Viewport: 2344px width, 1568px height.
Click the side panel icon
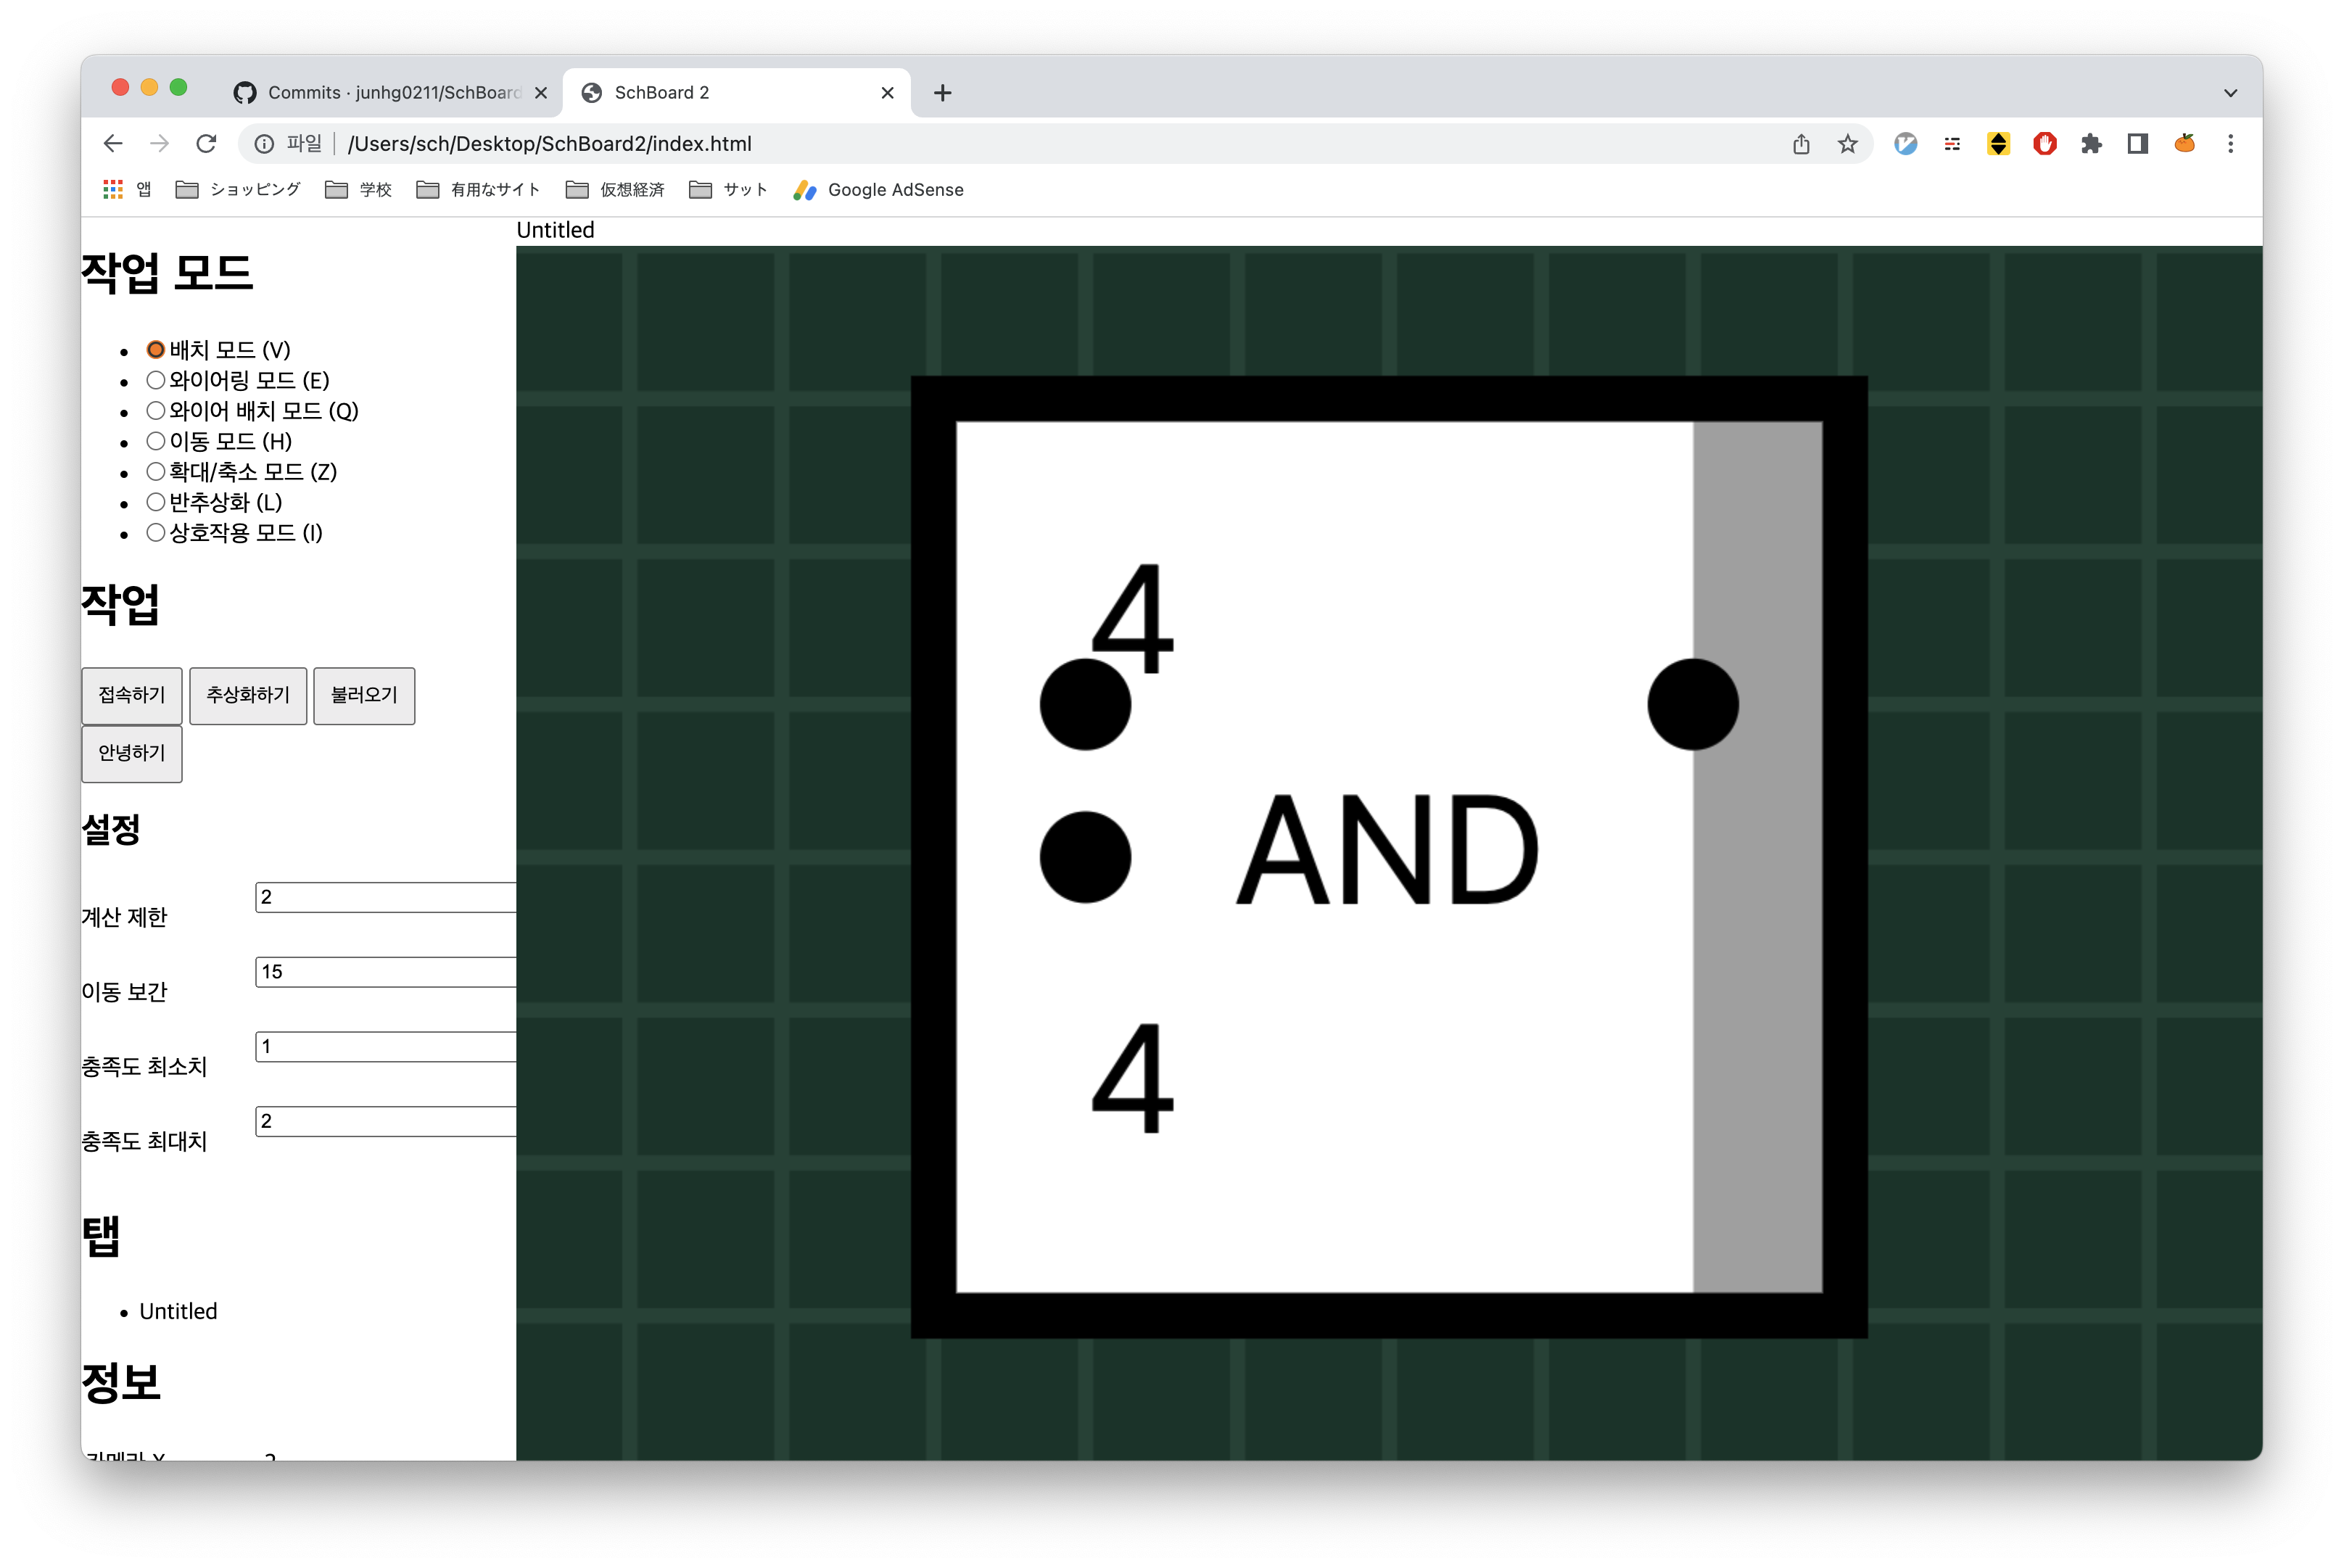pos(2138,144)
